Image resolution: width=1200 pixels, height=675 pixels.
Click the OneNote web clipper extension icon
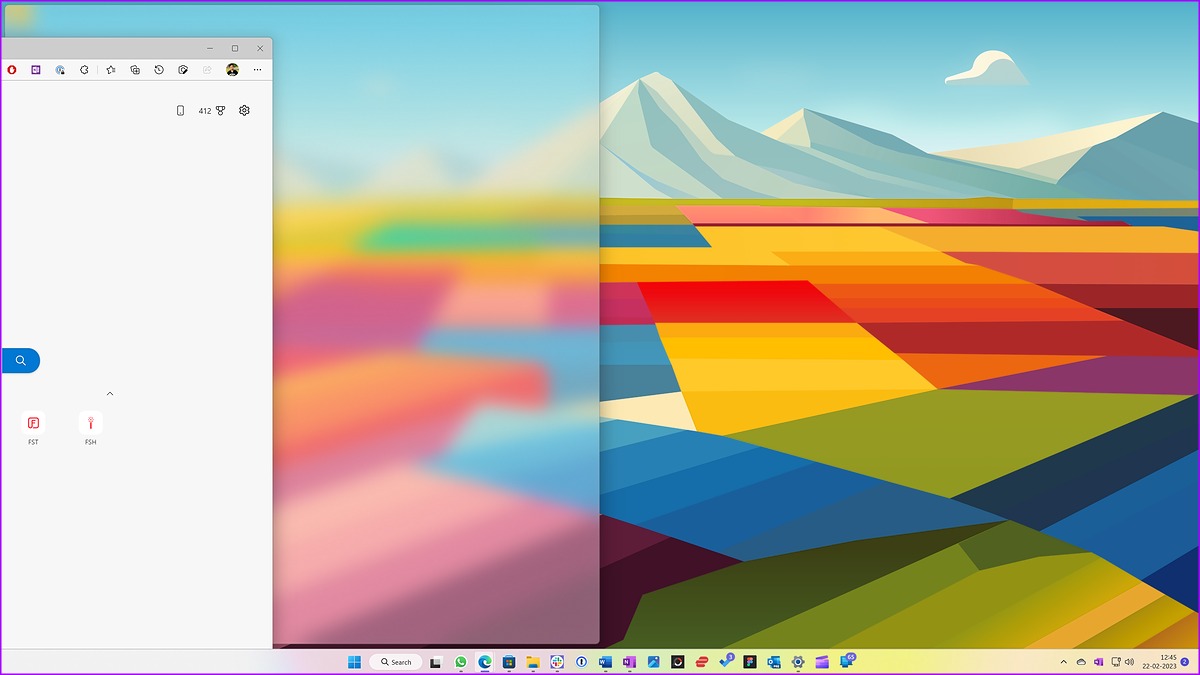point(36,70)
